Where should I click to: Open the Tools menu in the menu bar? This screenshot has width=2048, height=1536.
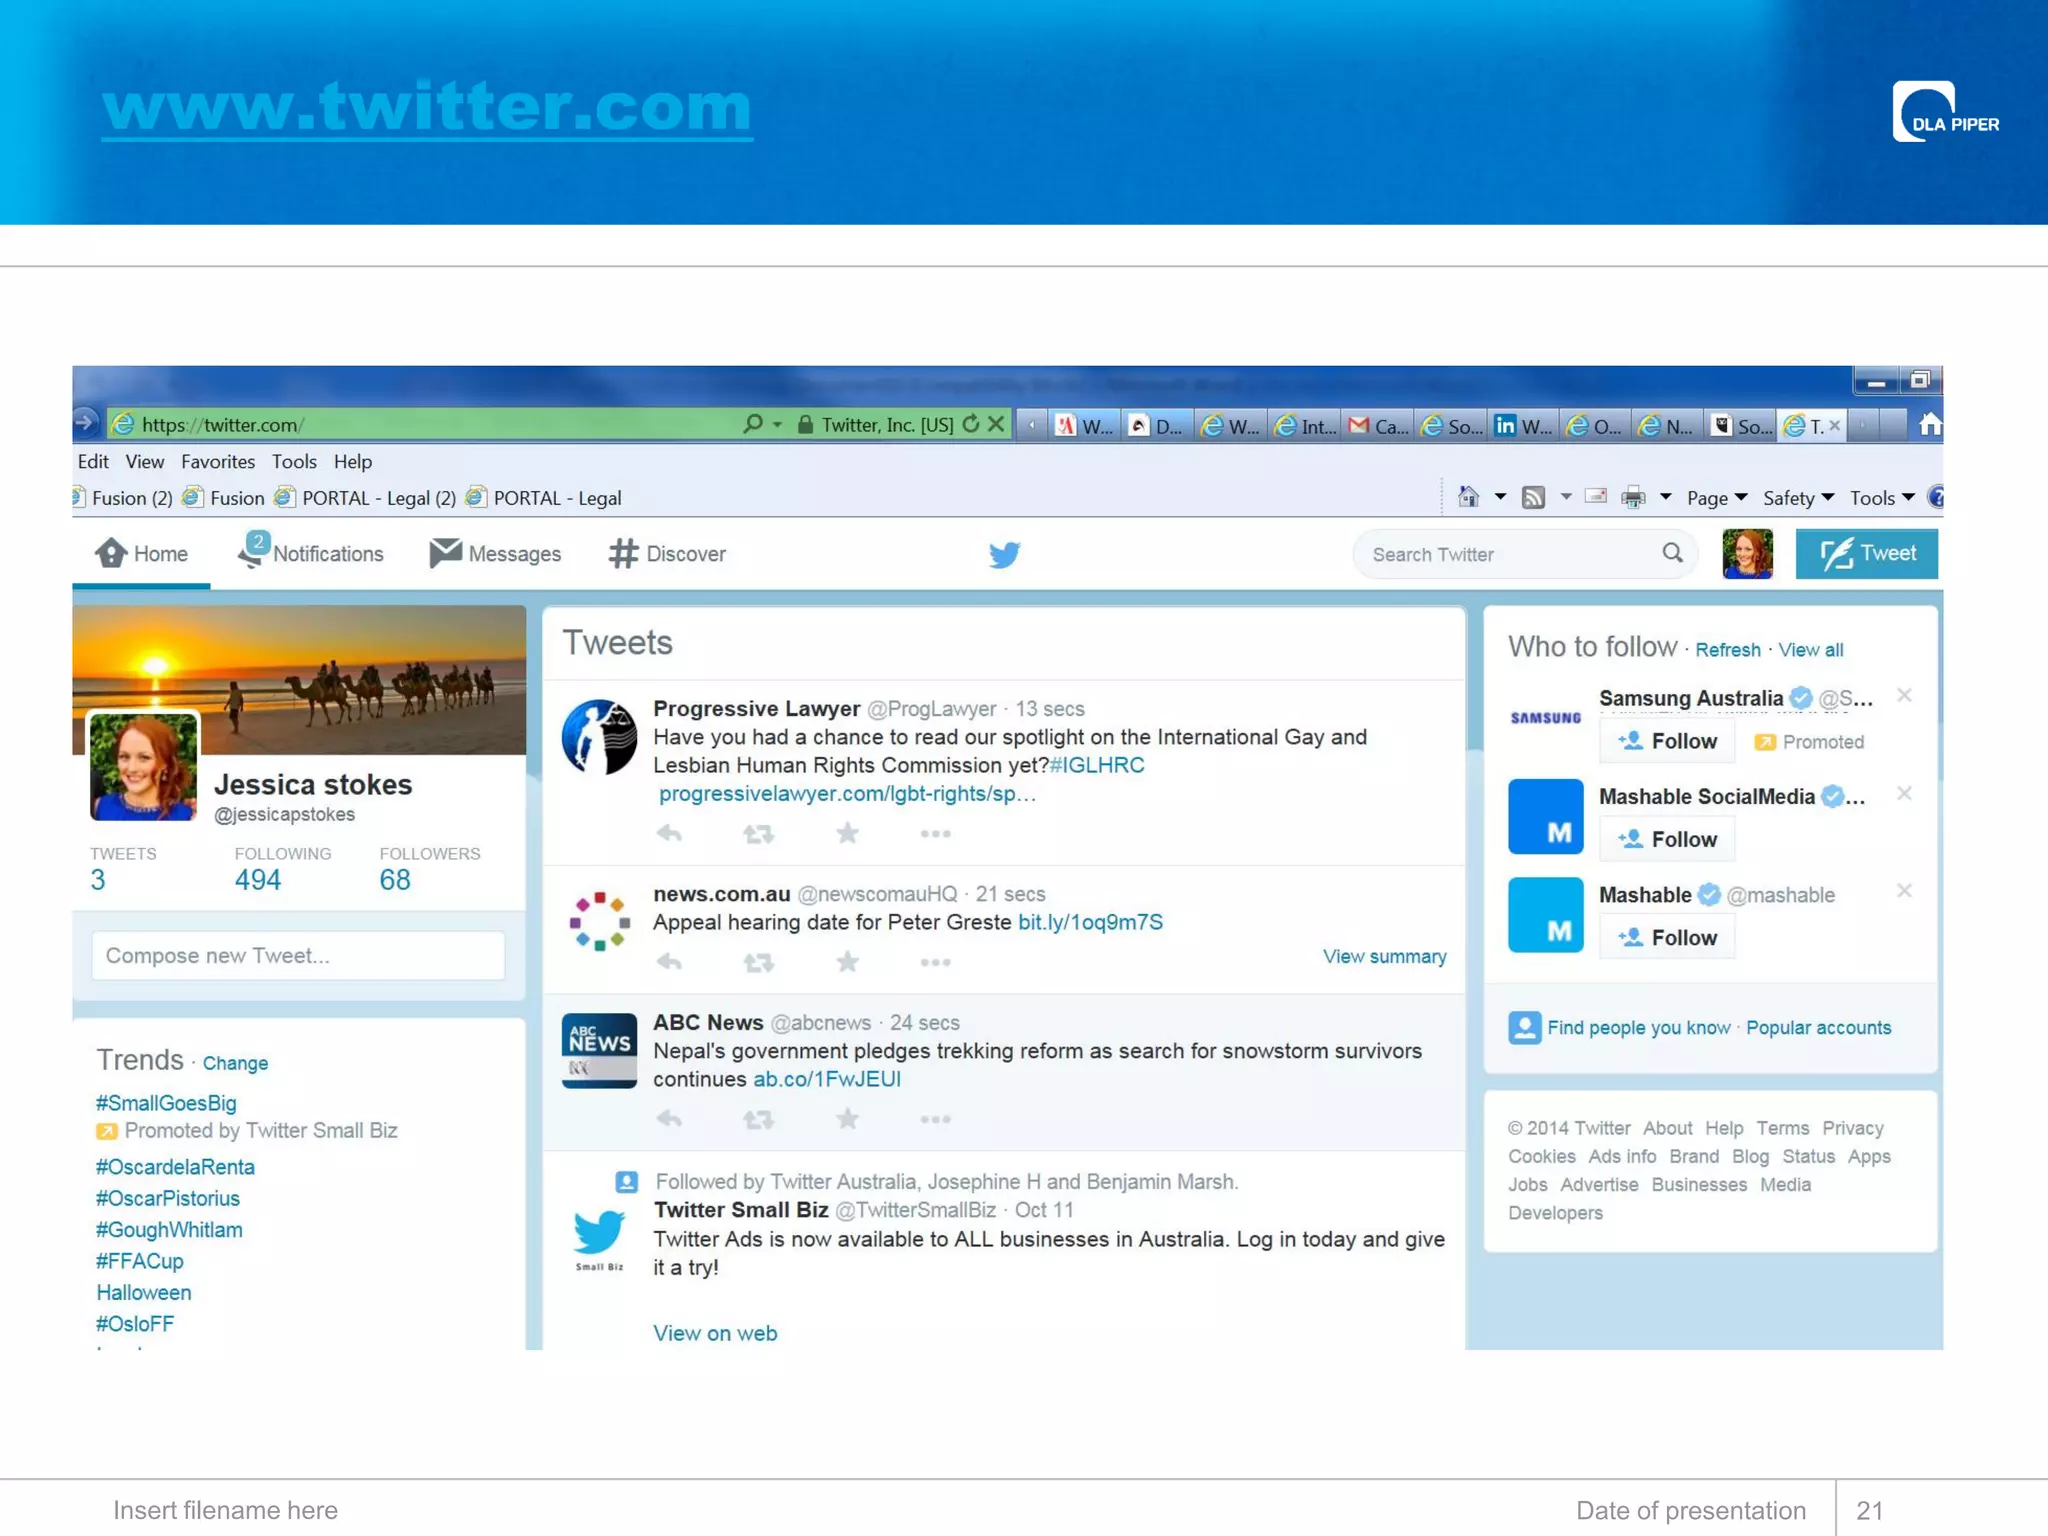(294, 462)
